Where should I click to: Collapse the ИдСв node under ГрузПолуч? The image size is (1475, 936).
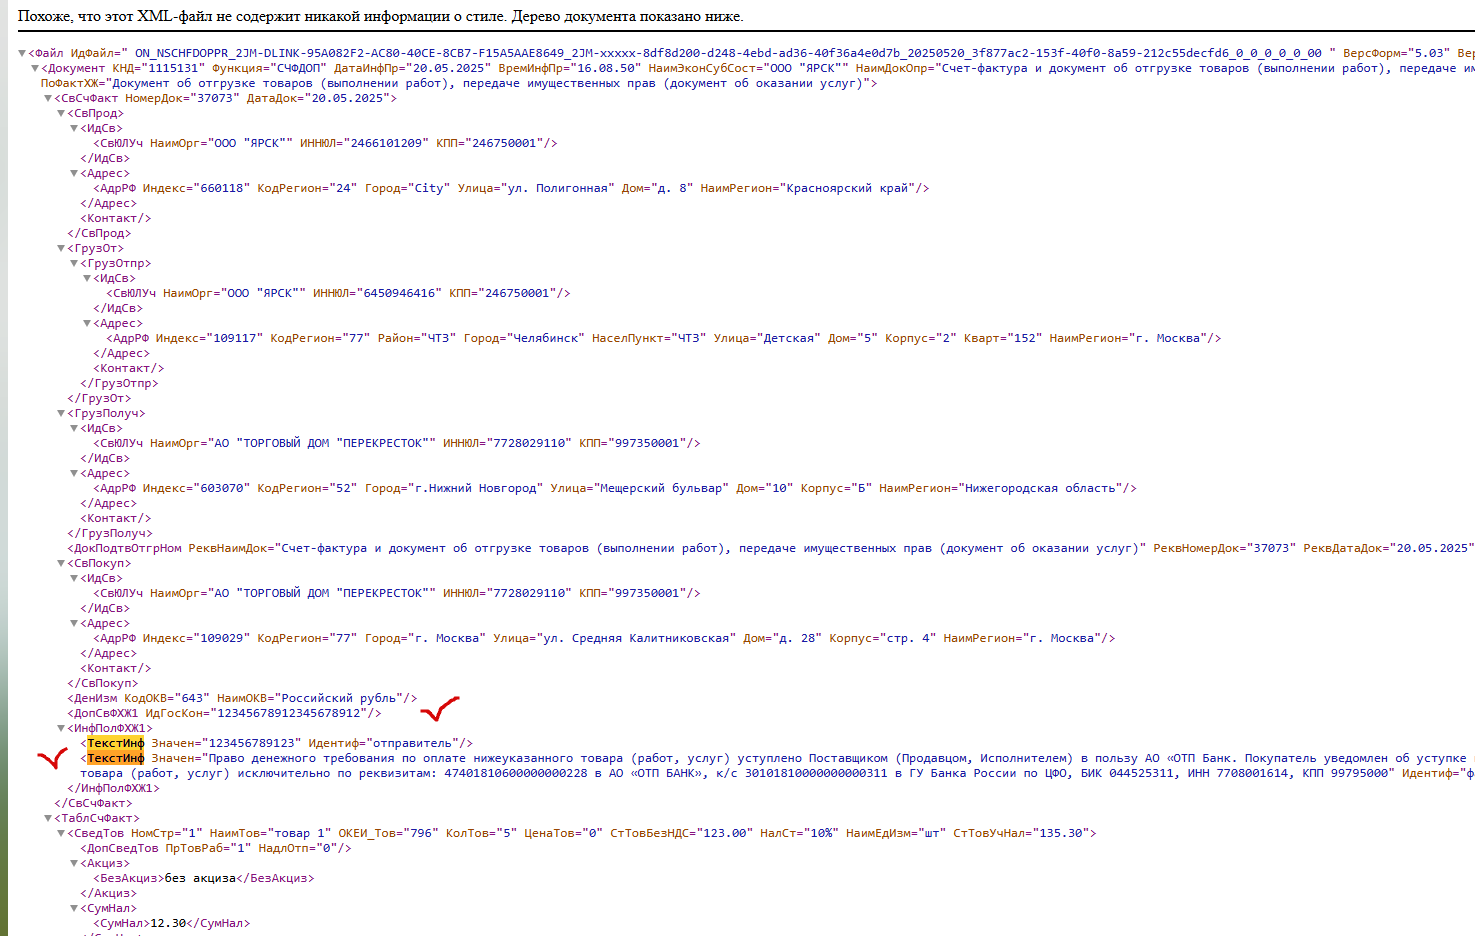[x=74, y=428]
